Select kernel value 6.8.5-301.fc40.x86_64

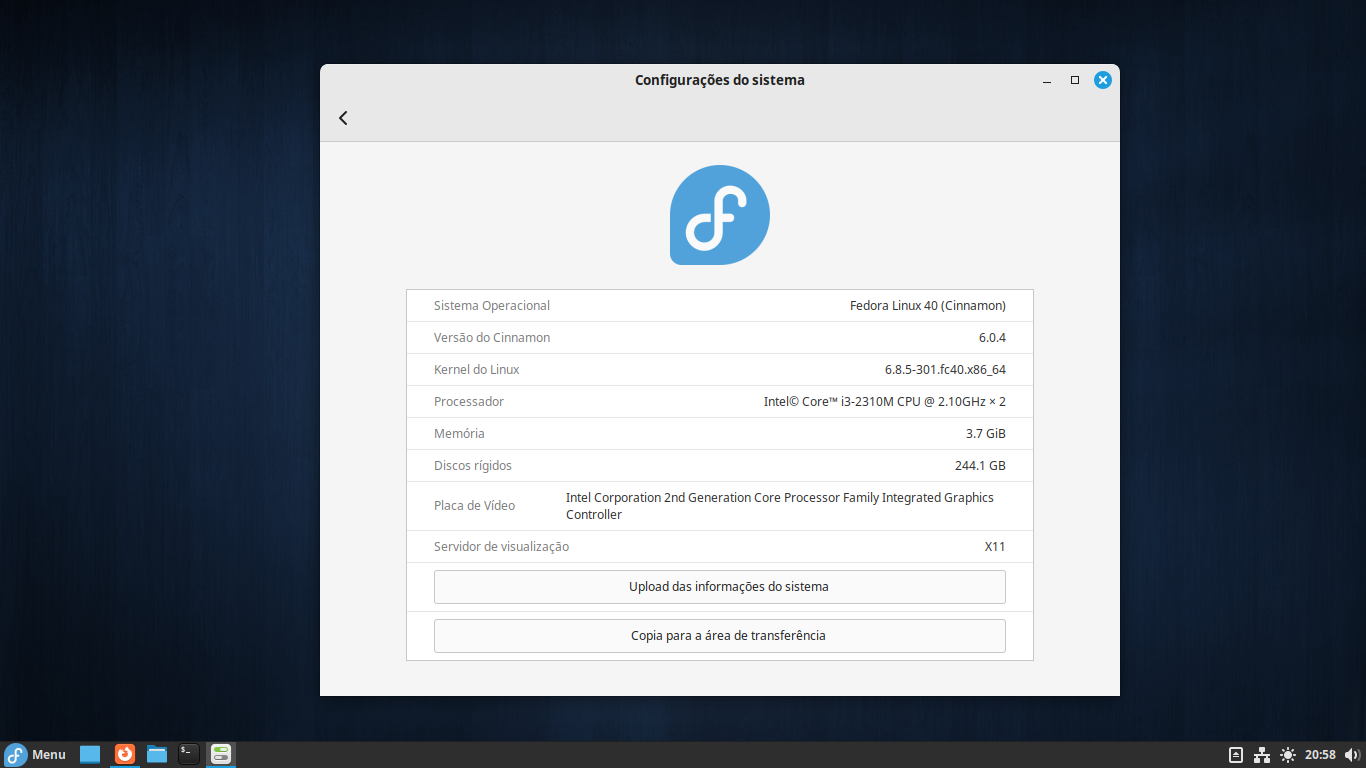click(x=945, y=370)
